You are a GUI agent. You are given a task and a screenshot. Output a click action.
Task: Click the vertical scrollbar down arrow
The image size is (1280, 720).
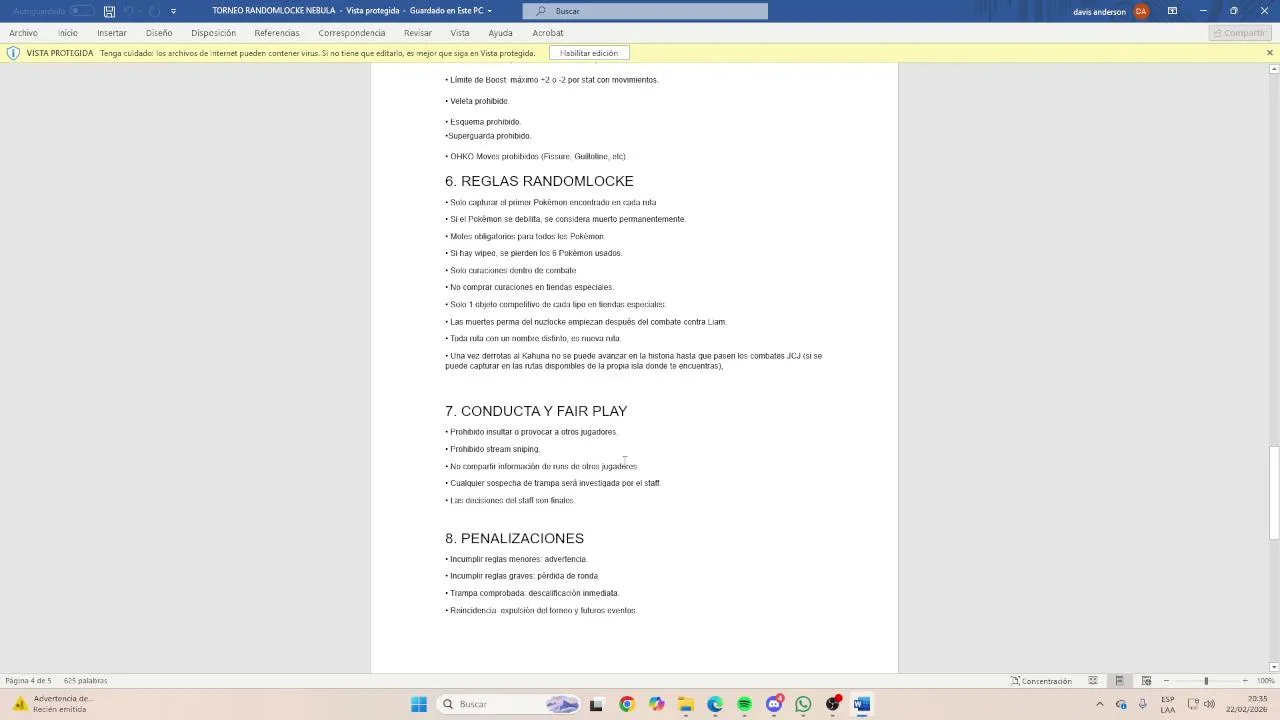tap(1273, 667)
